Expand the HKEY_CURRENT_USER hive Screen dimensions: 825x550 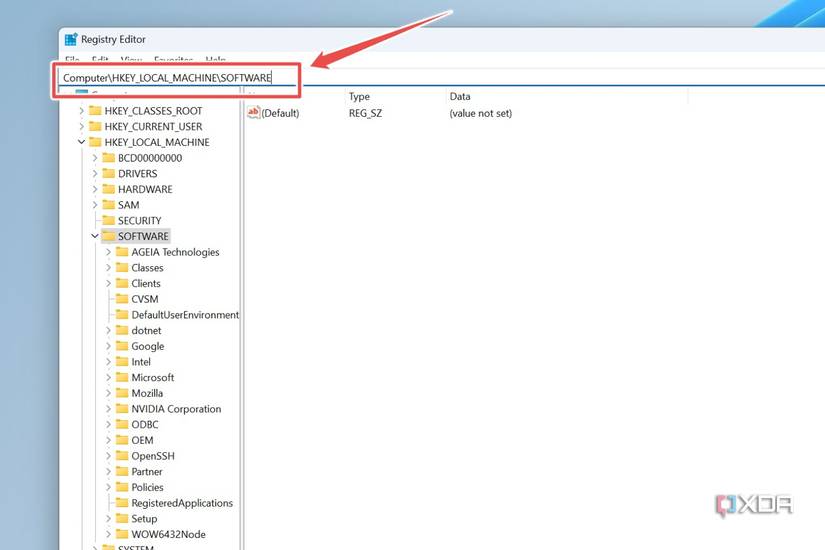(82, 127)
